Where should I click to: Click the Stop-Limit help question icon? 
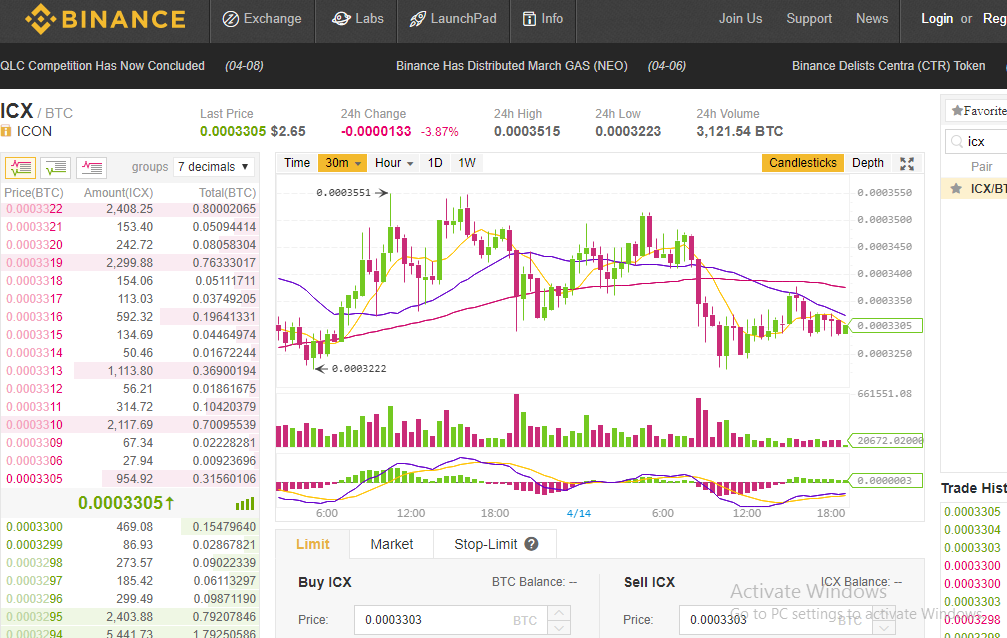click(531, 544)
